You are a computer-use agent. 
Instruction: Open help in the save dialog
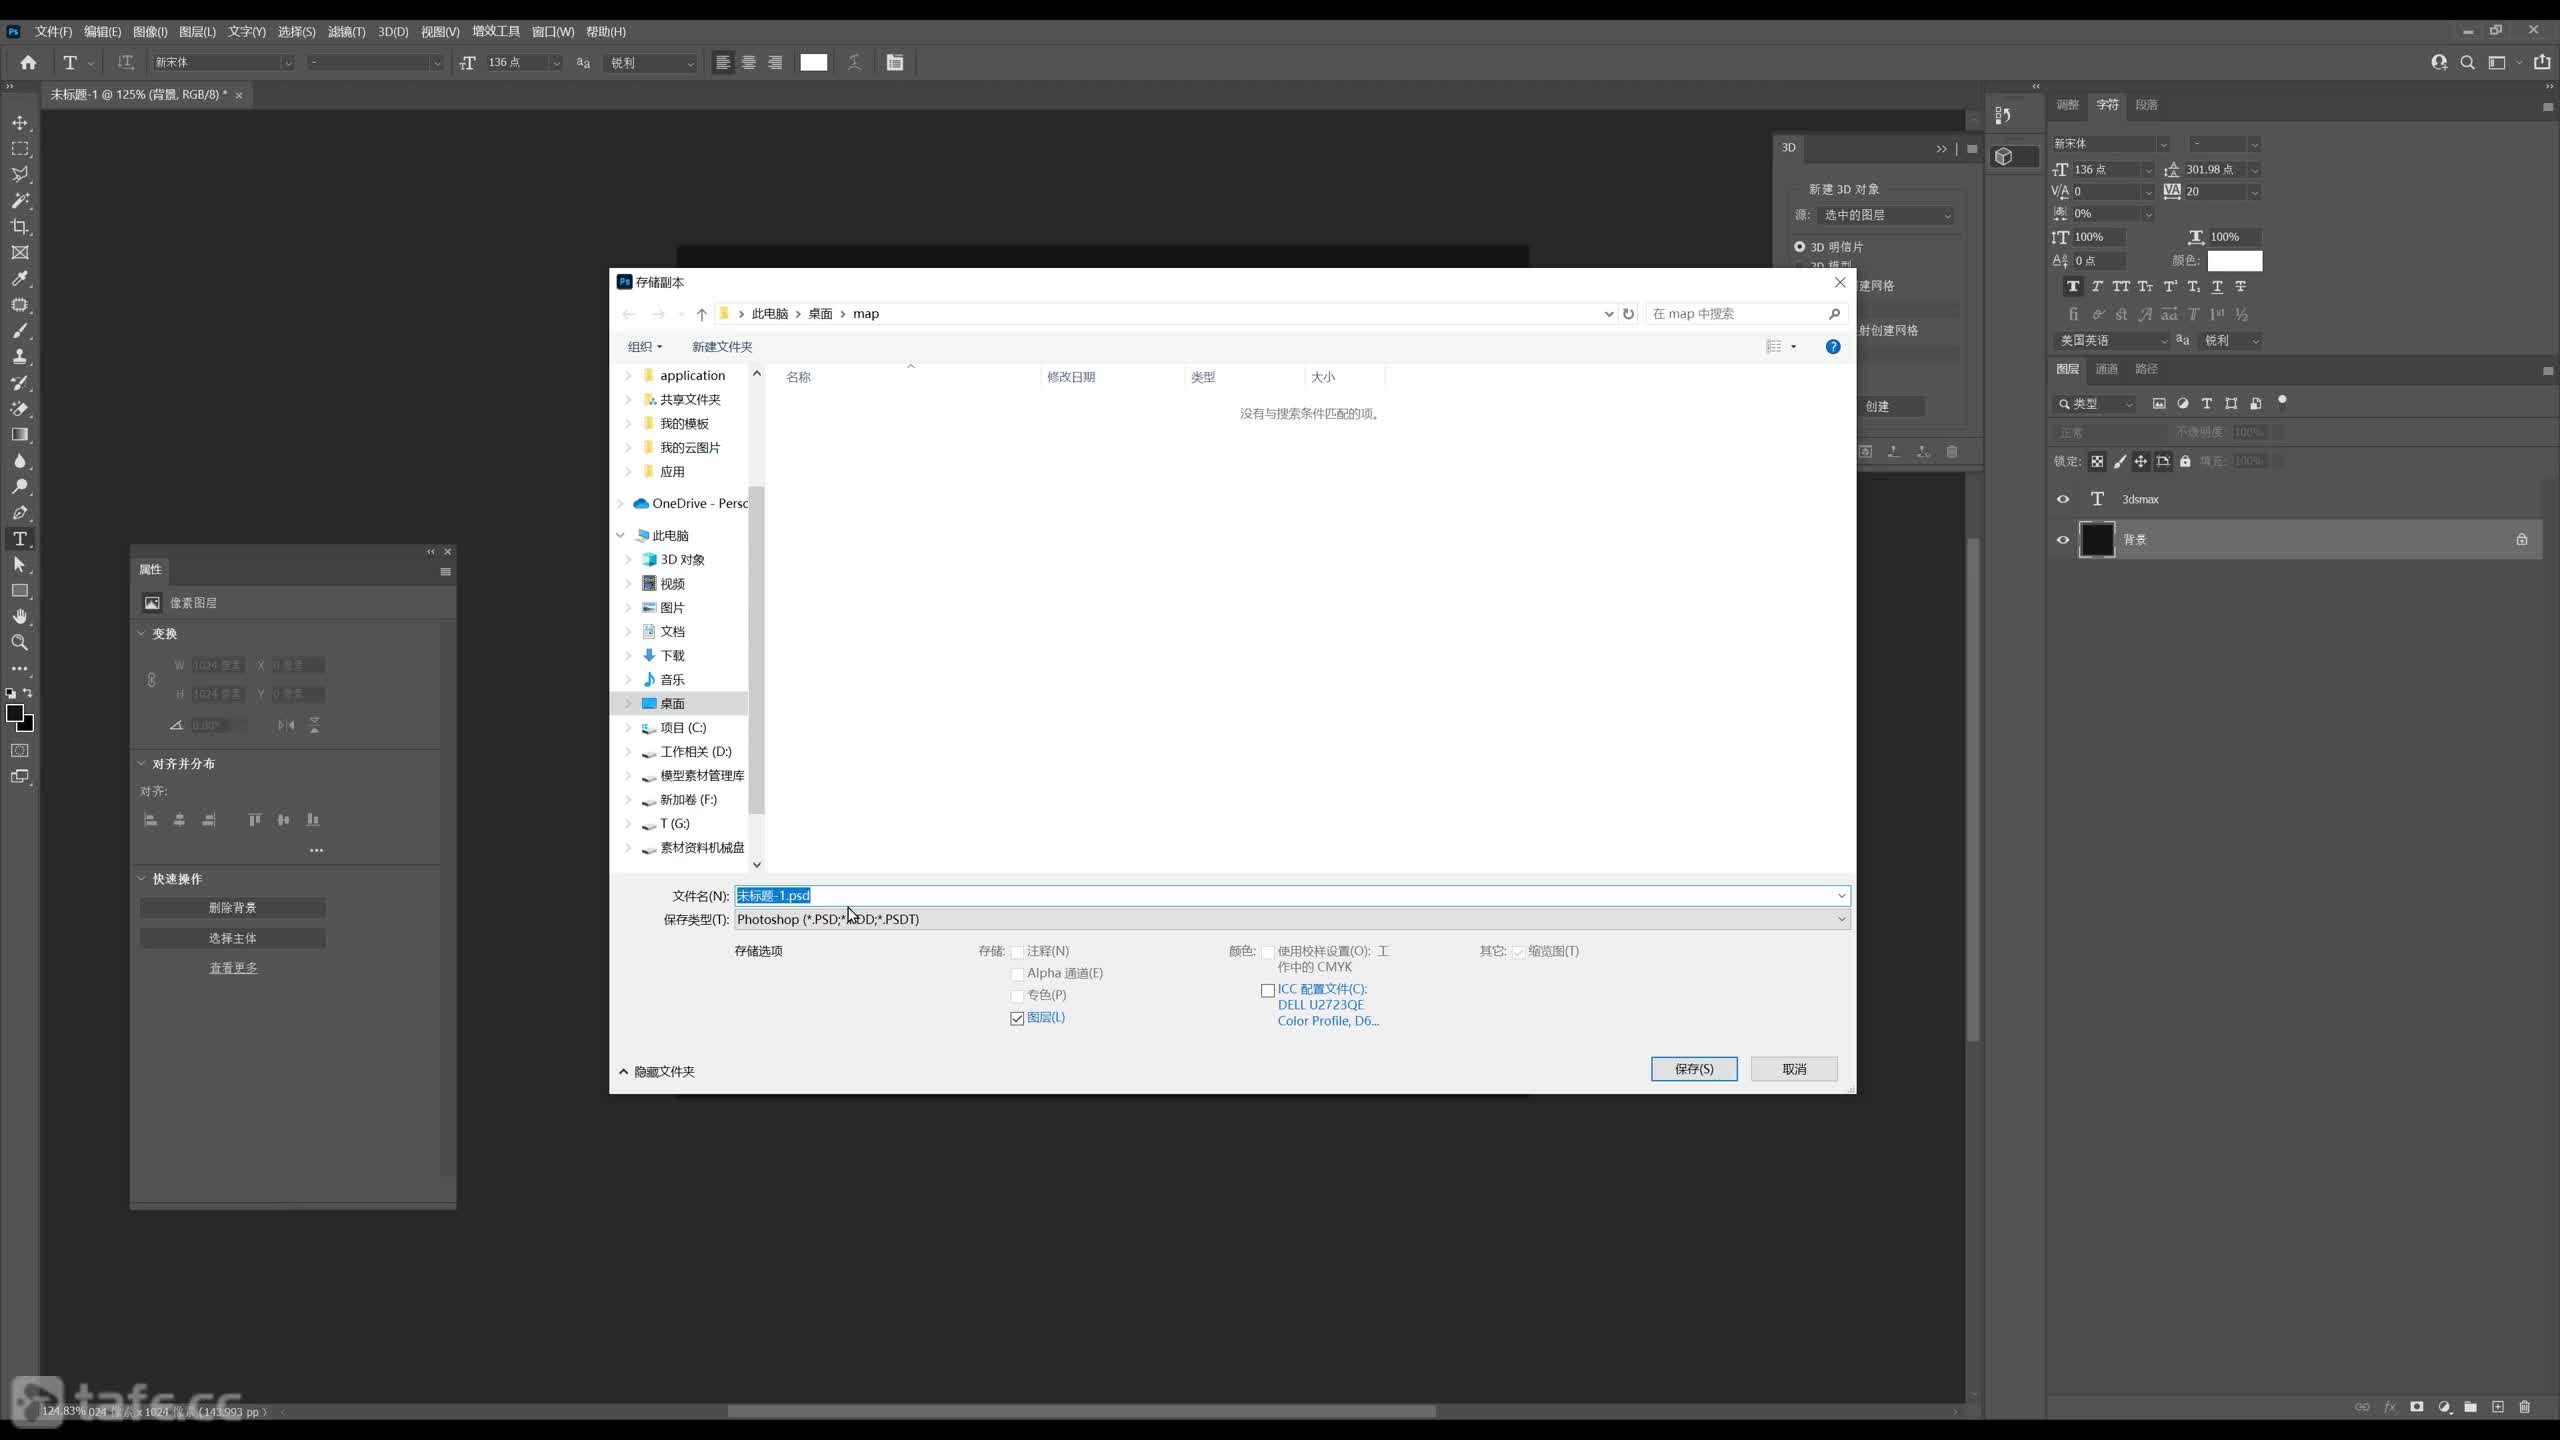(1833, 347)
